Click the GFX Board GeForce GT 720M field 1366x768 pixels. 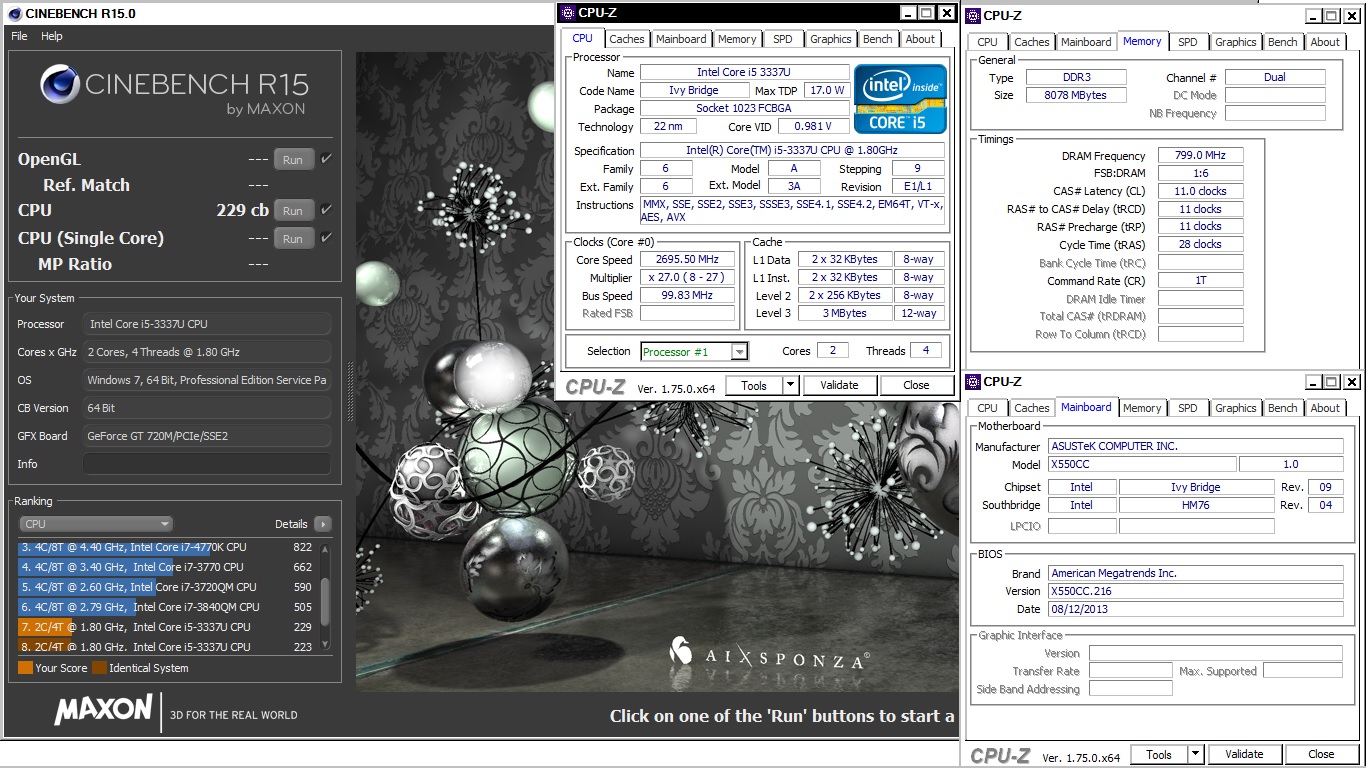click(x=207, y=436)
